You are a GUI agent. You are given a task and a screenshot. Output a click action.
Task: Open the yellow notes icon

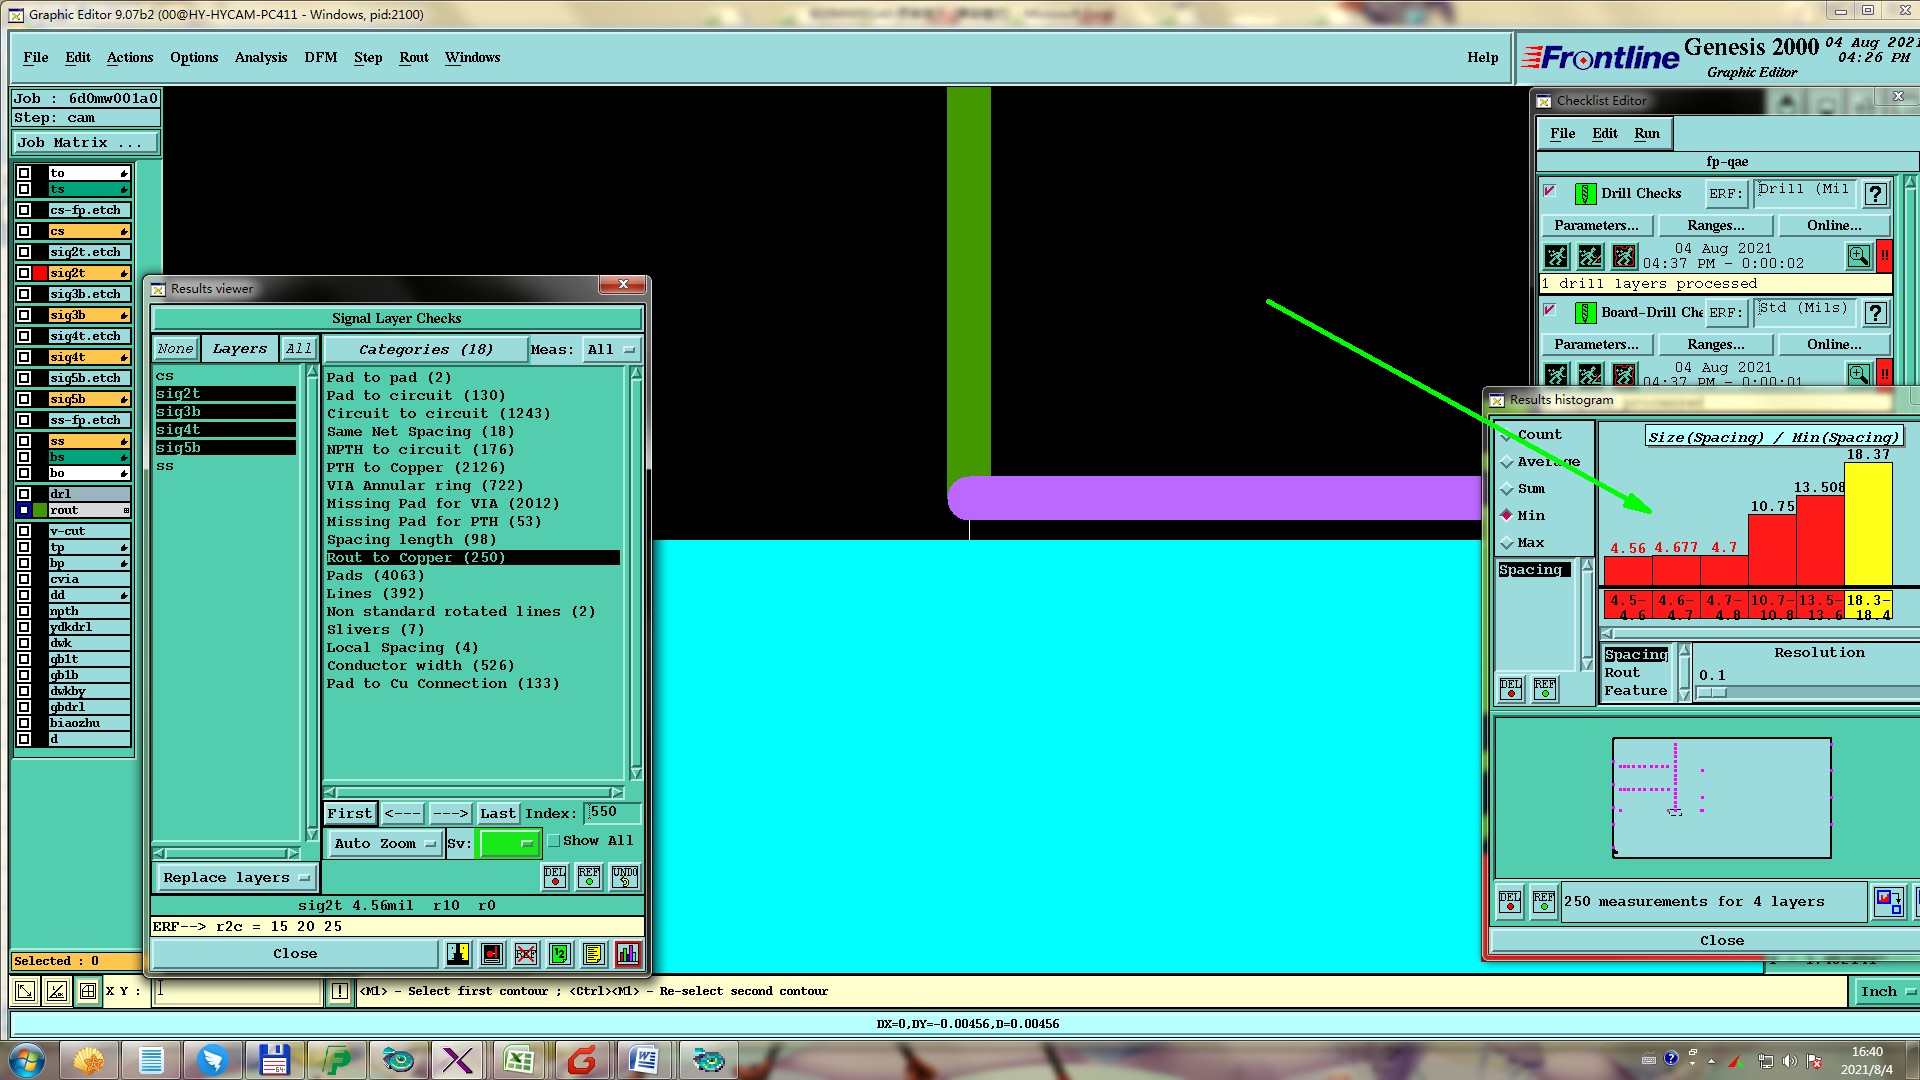tap(594, 954)
